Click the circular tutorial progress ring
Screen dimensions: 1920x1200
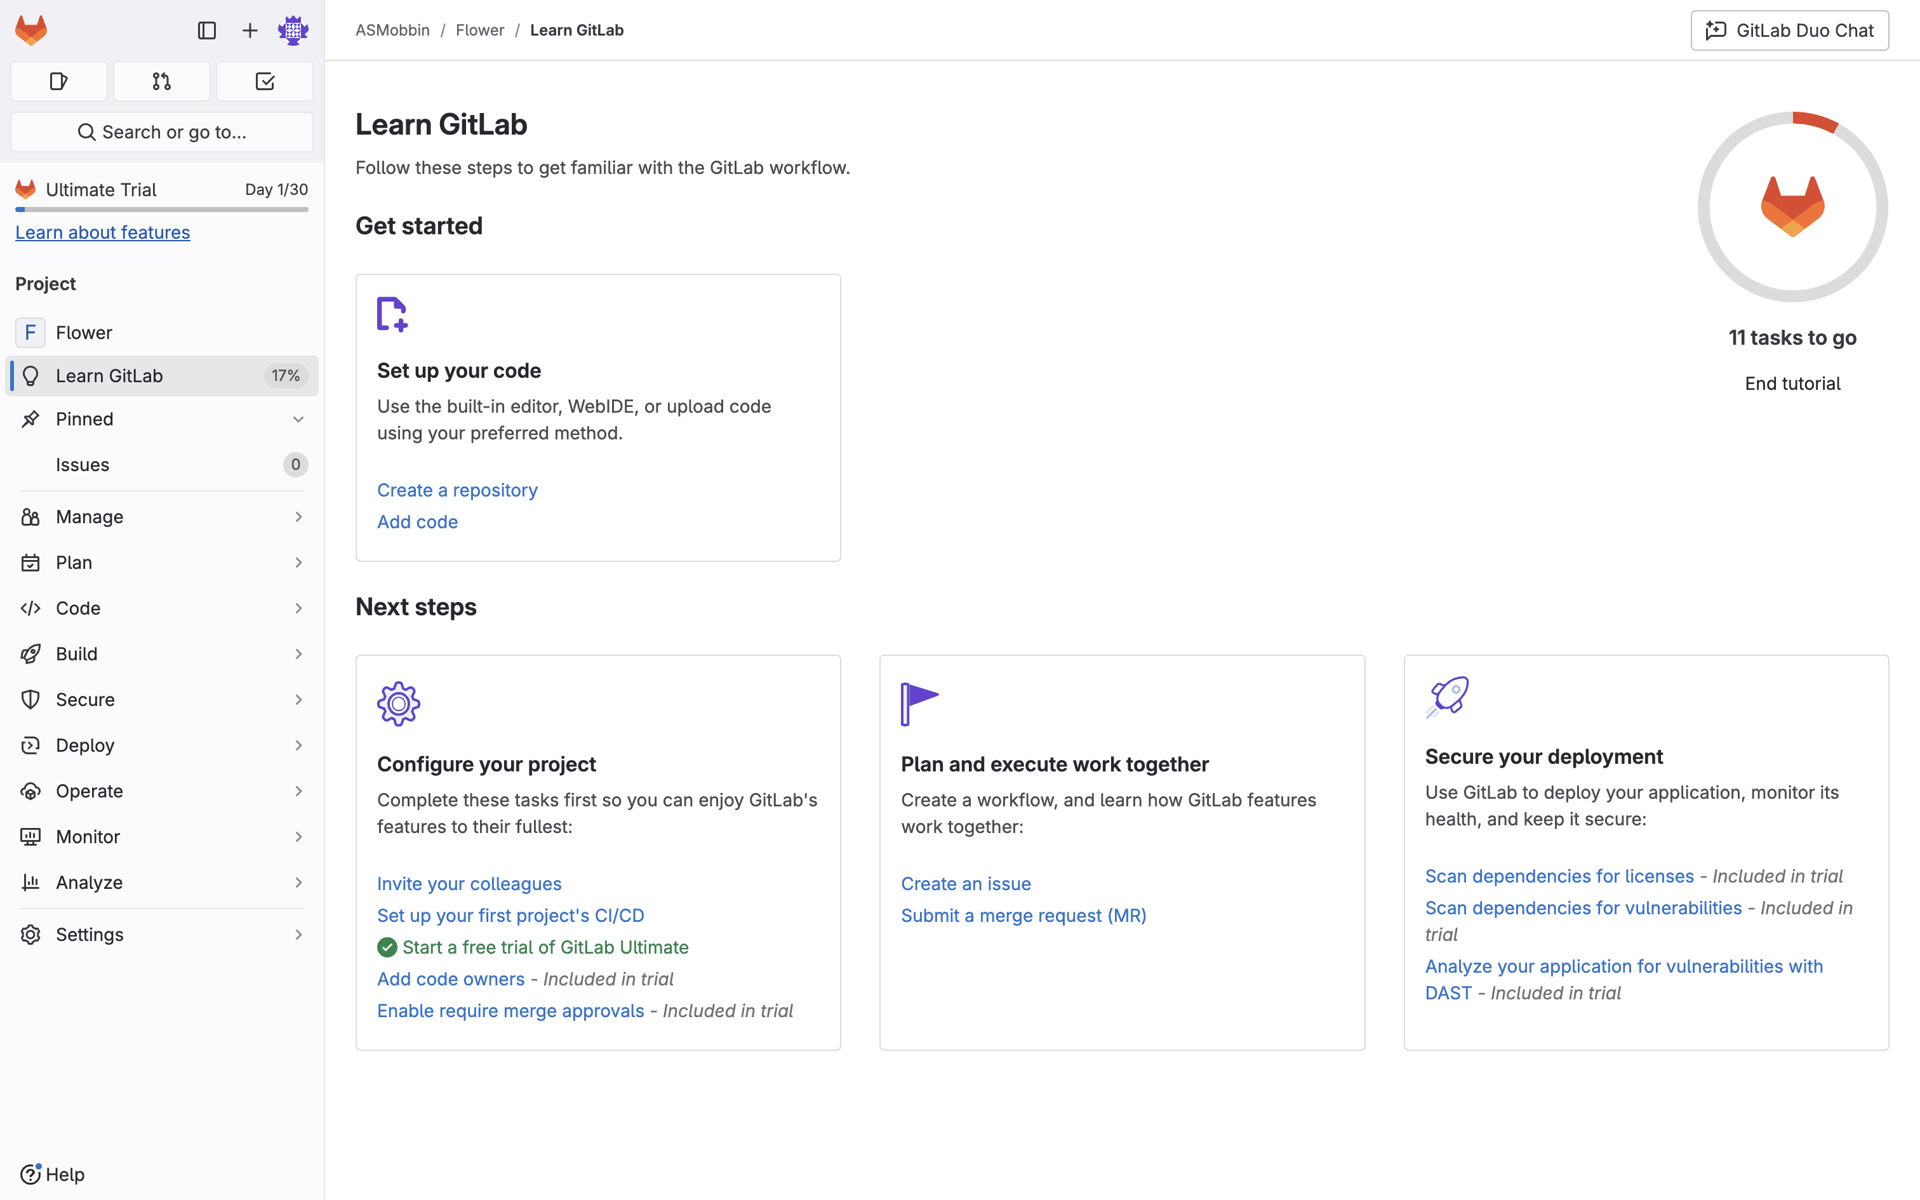pyautogui.click(x=1792, y=207)
